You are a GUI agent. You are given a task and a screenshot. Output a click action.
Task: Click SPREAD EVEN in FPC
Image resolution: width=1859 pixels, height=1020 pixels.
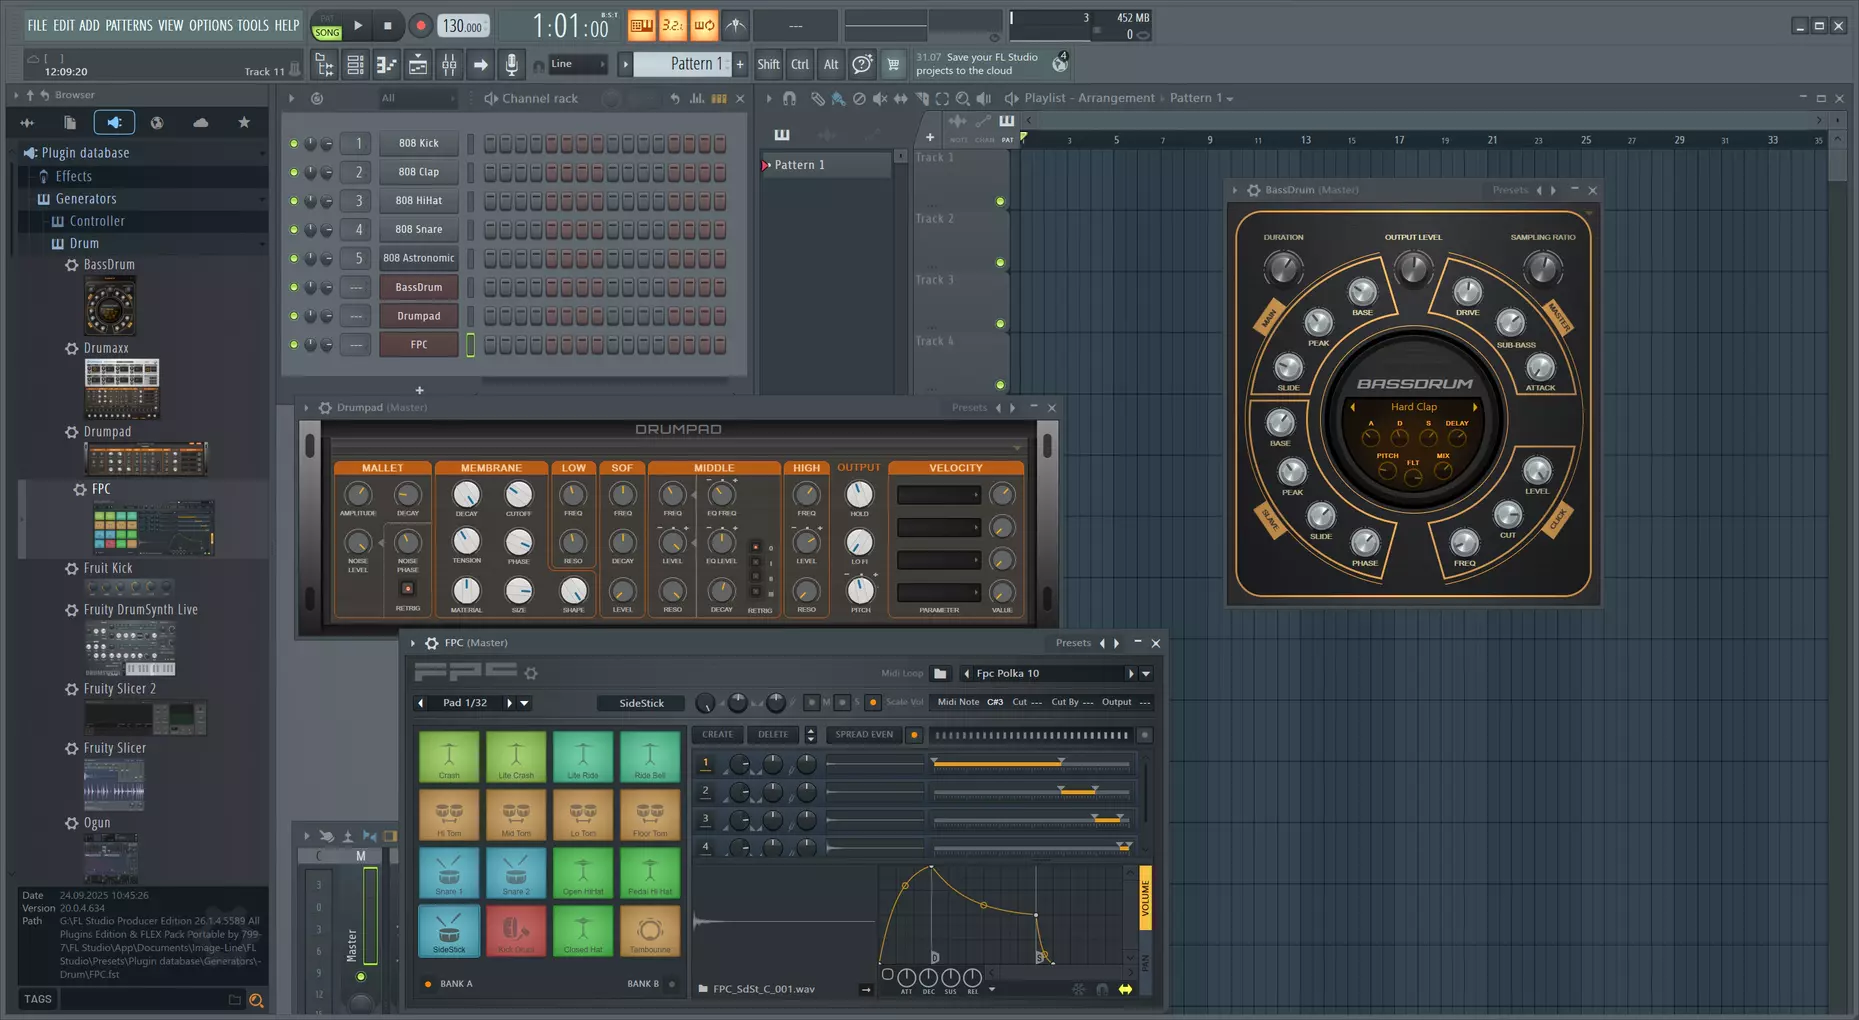coord(864,735)
